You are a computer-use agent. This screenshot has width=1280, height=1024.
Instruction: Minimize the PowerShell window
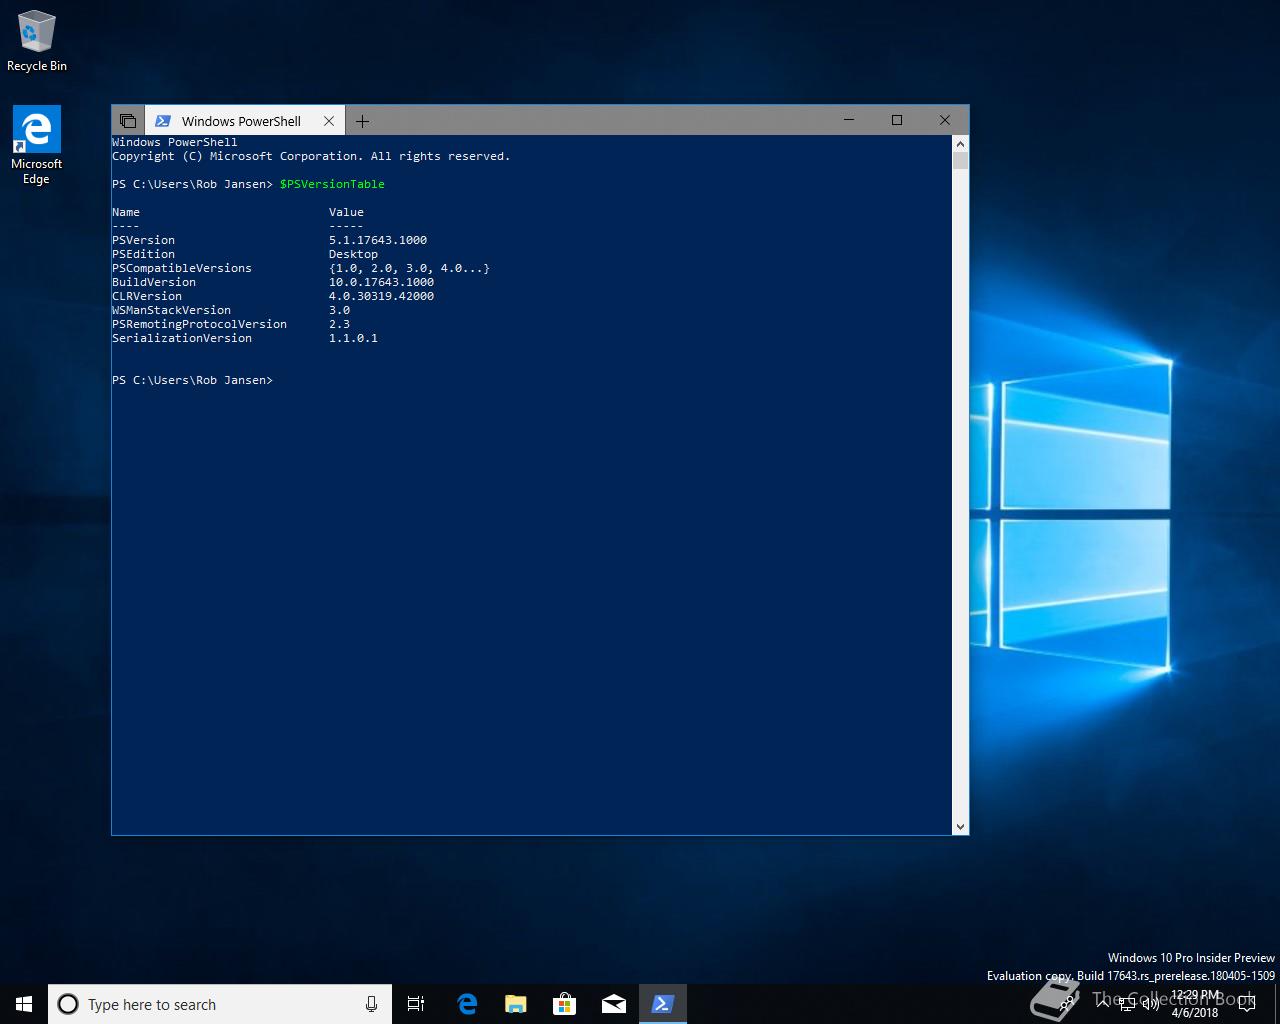[x=849, y=120]
